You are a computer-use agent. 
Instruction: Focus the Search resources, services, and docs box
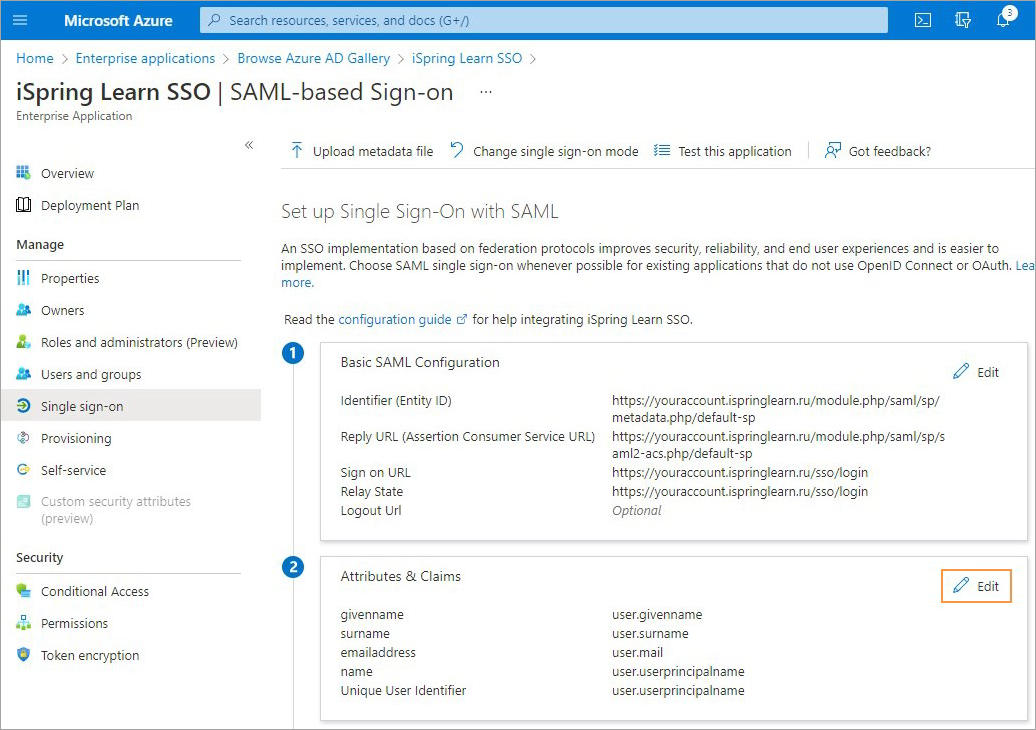click(544, 20)
